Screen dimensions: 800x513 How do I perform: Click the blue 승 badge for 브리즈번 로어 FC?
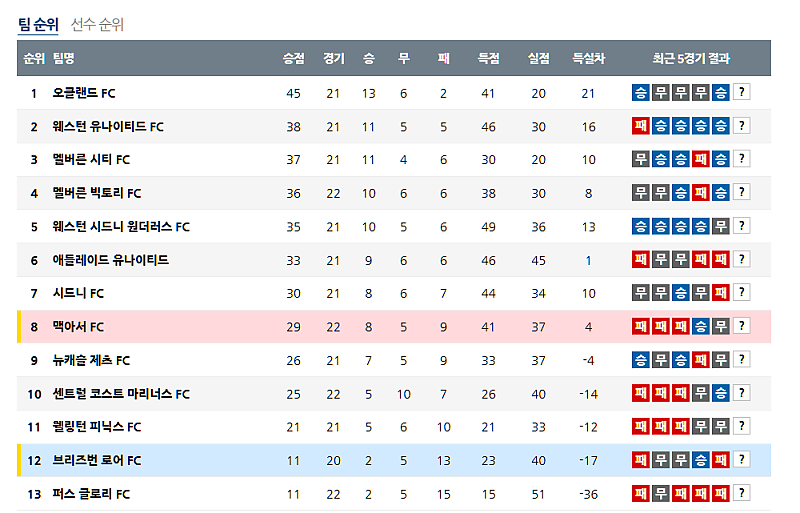701,460
